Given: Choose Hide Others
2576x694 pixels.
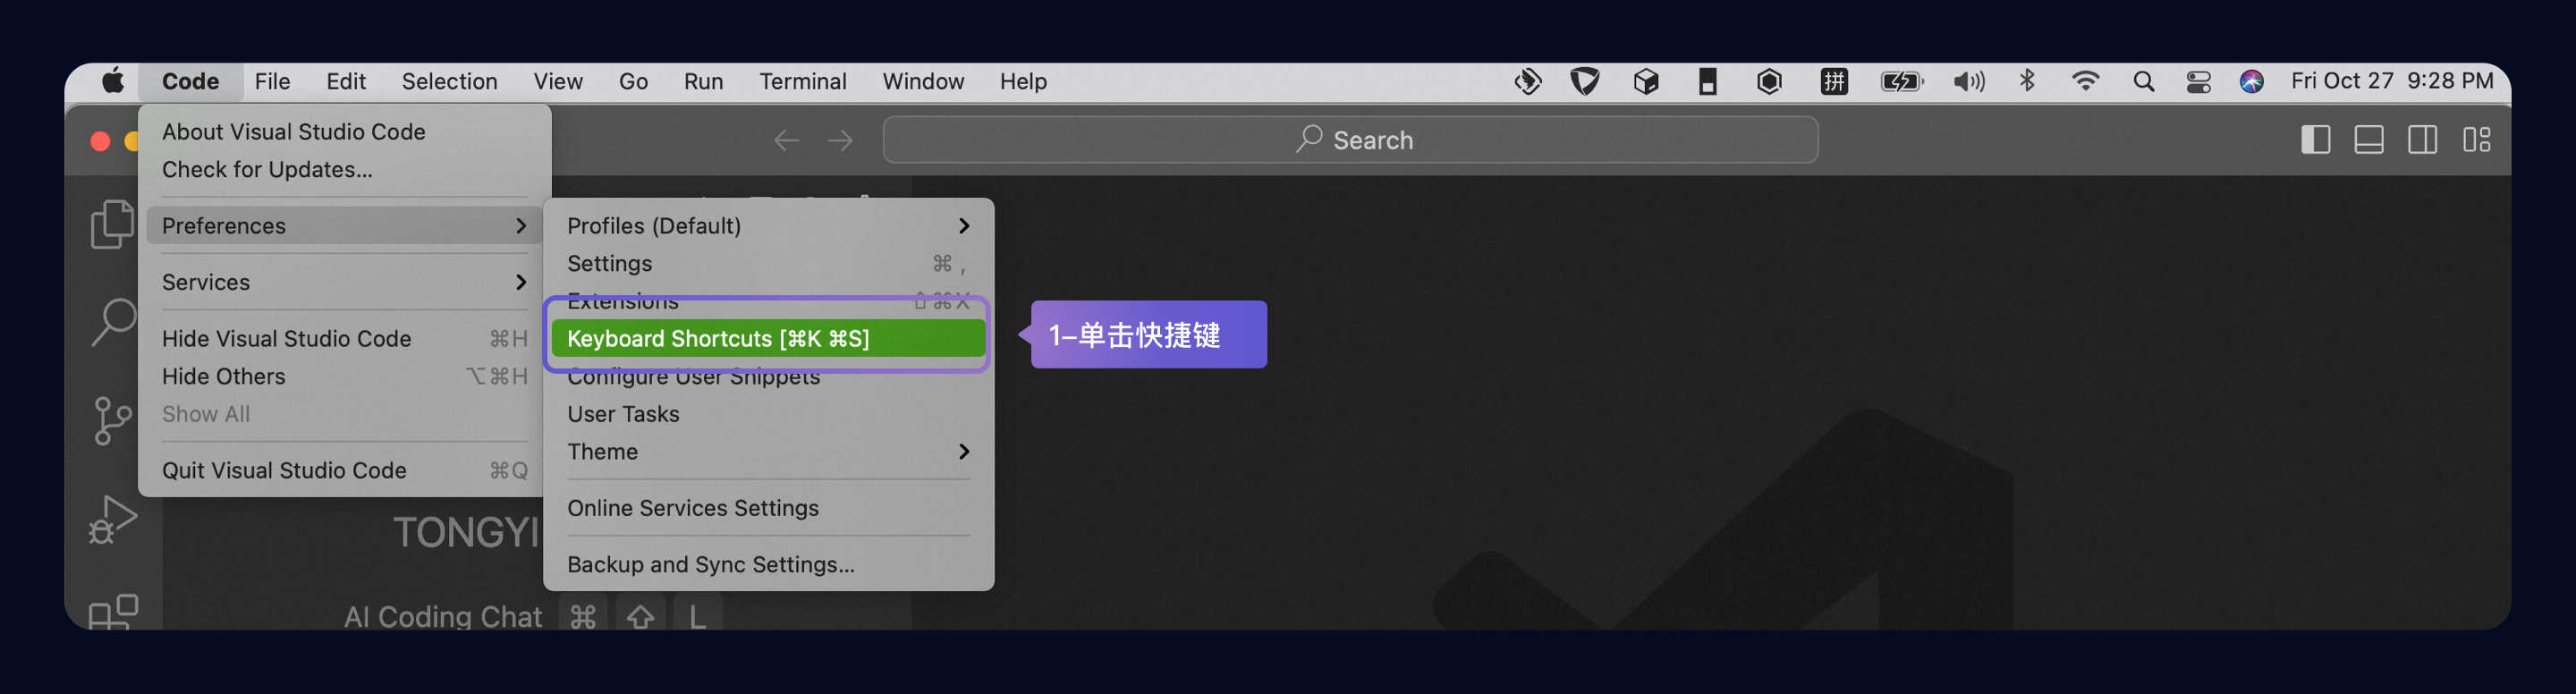Looking at the screenshot, I should [344, 377].
